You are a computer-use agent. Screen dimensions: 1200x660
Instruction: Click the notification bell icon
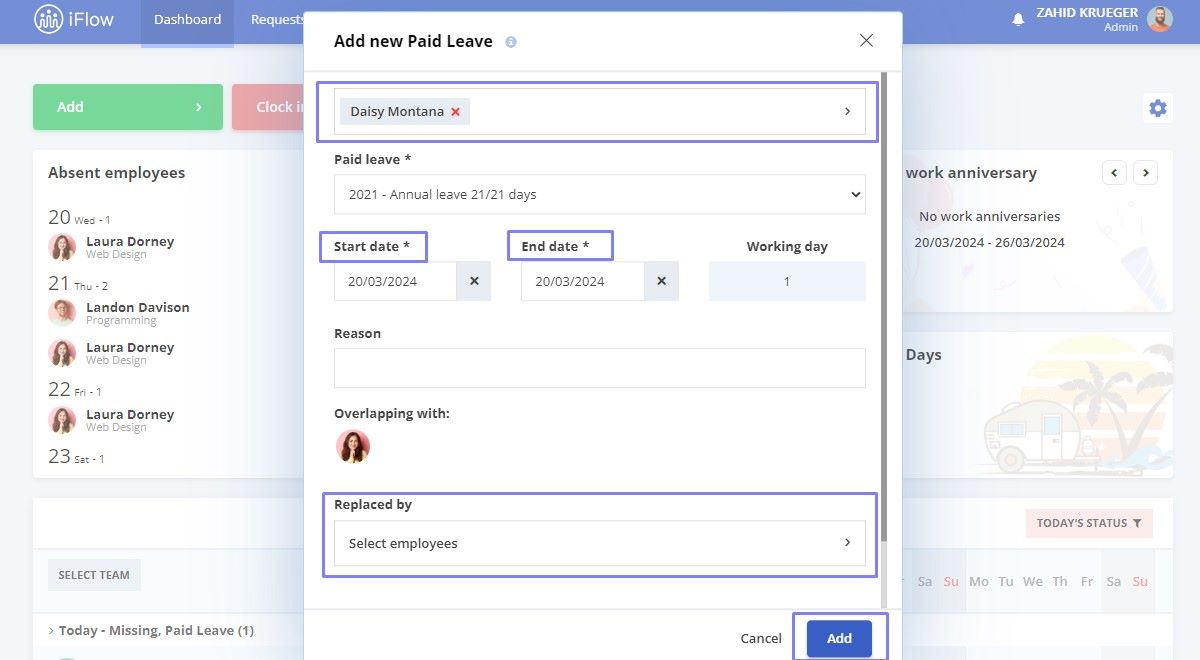coord(1018,19)
